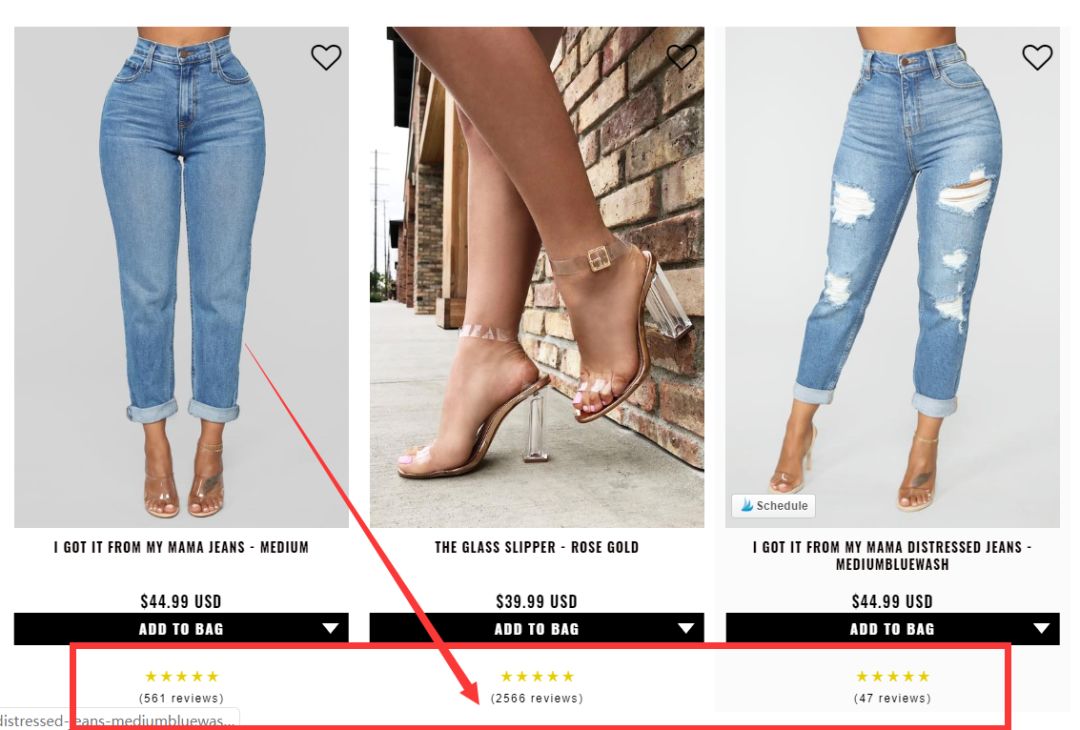The image size is (1080, 730).
Task: Click five-star rating under Glass Slipper
Action: [x=537, y=676]
